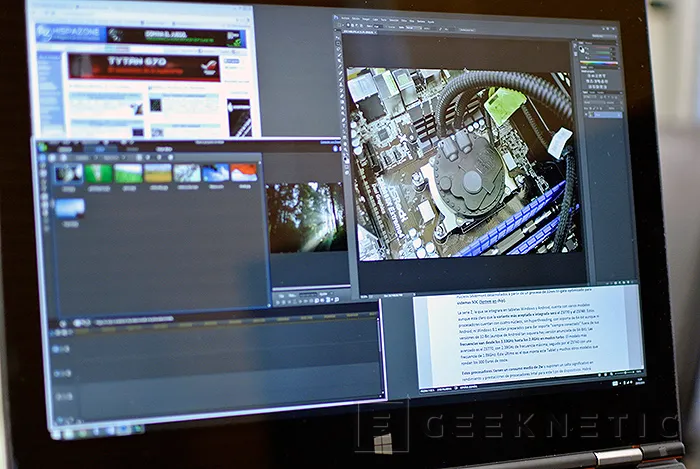Pick a color from Photoshop's color spectrum bar
Viewport: 700px width, 469px height.
point(600,61)
